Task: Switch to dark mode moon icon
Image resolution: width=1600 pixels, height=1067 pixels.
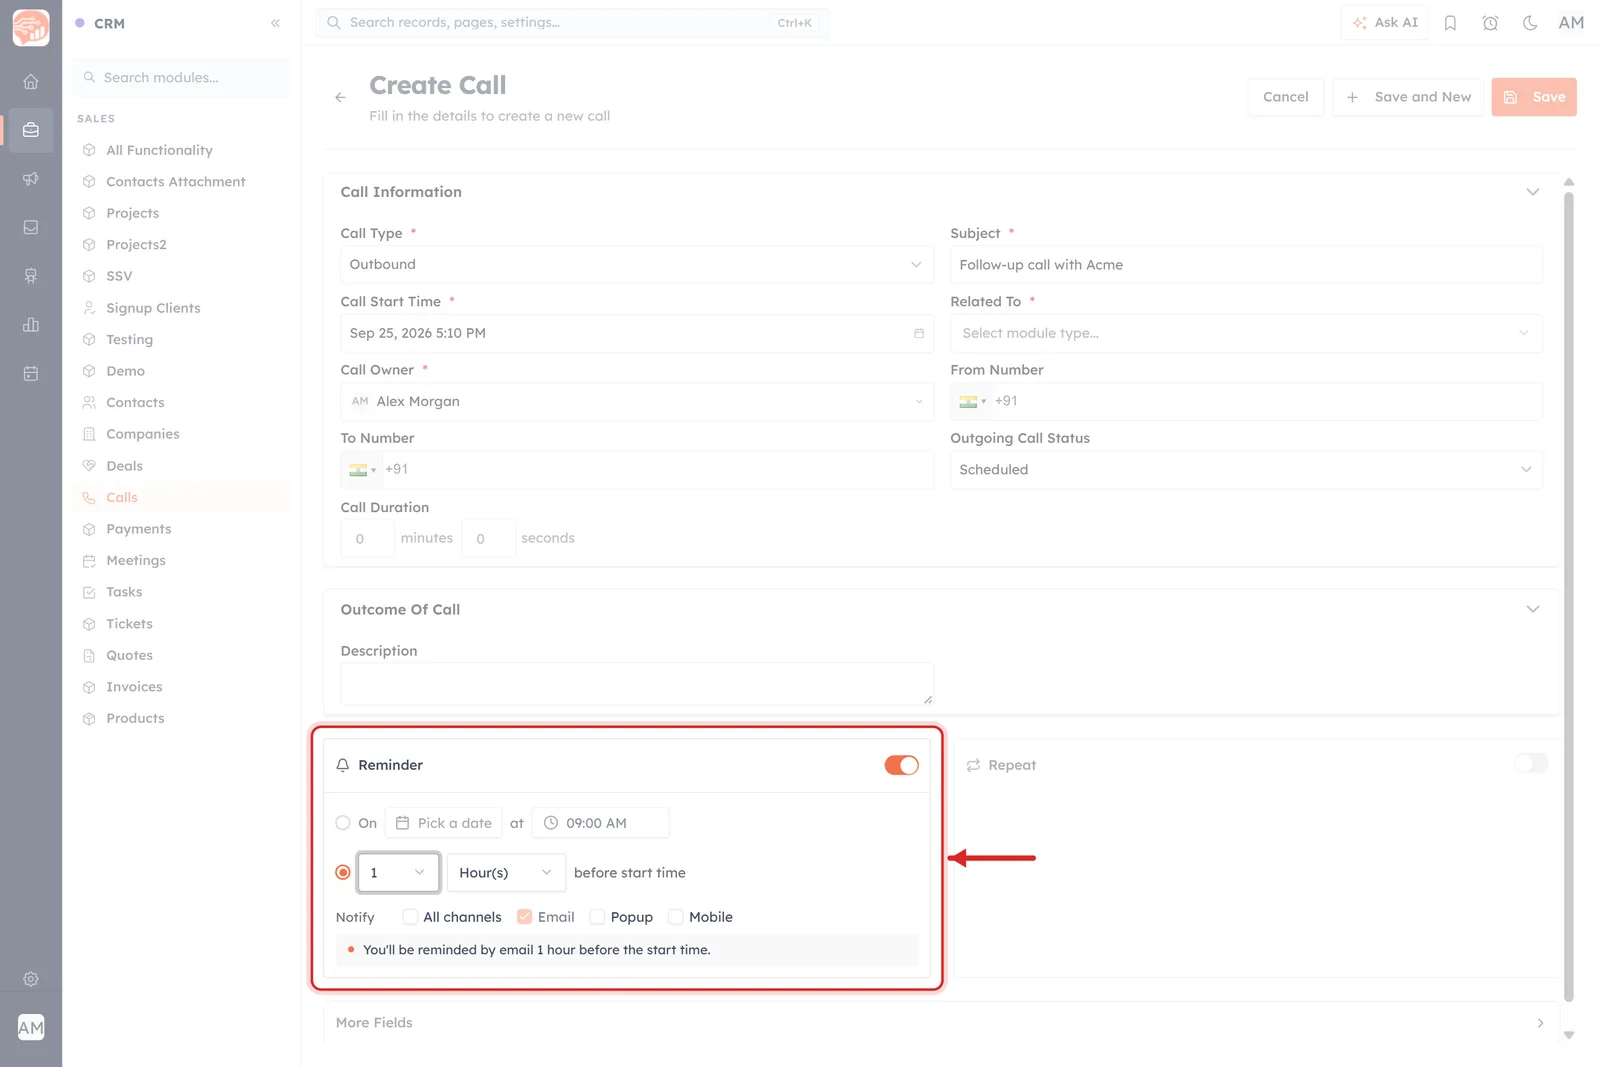Action: [x=1530, y=23]
